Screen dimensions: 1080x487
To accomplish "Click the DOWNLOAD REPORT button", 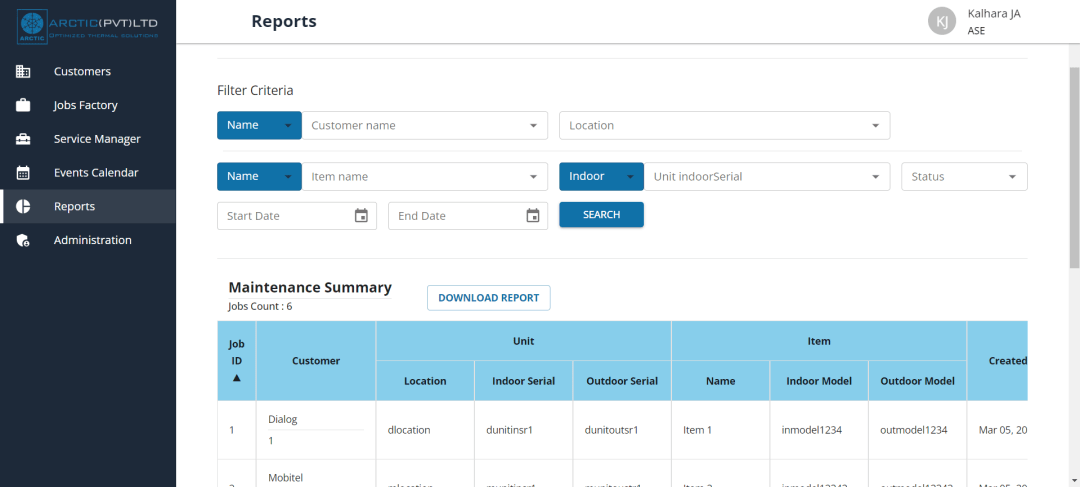I will pyautogui.click(x=488, y=298).
